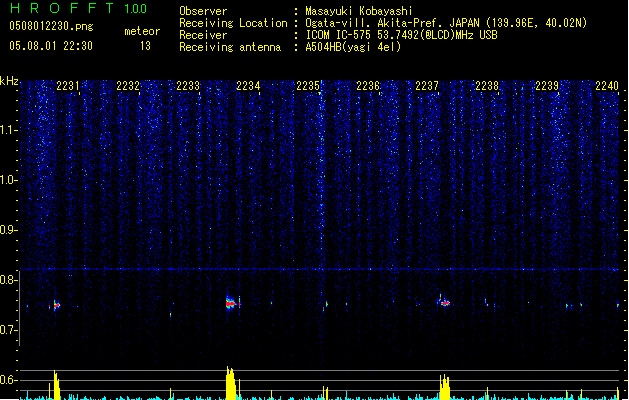Click the ICOM IC-575 receiver text
The image size is (629, 400).
pos(401,35)
